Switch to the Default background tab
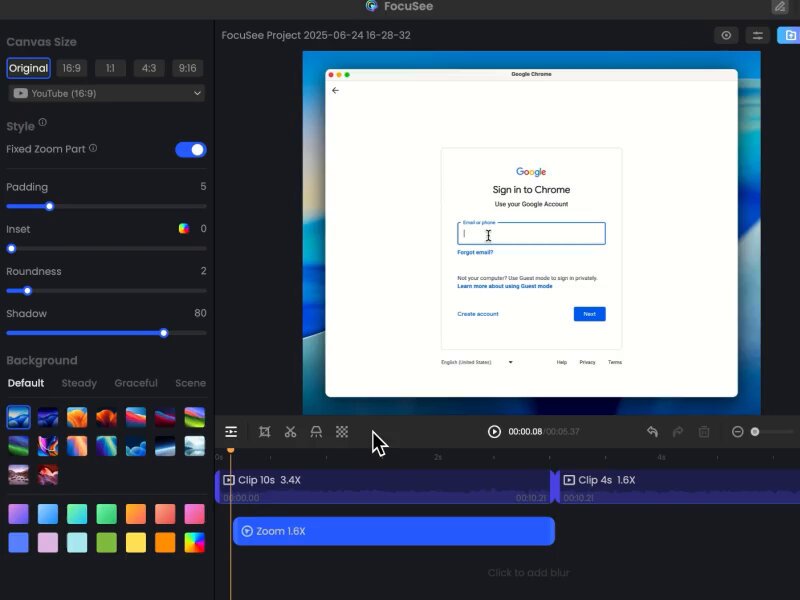Image resolution: width=800 pixels, height=600 pixels. [x=26, y=383]
